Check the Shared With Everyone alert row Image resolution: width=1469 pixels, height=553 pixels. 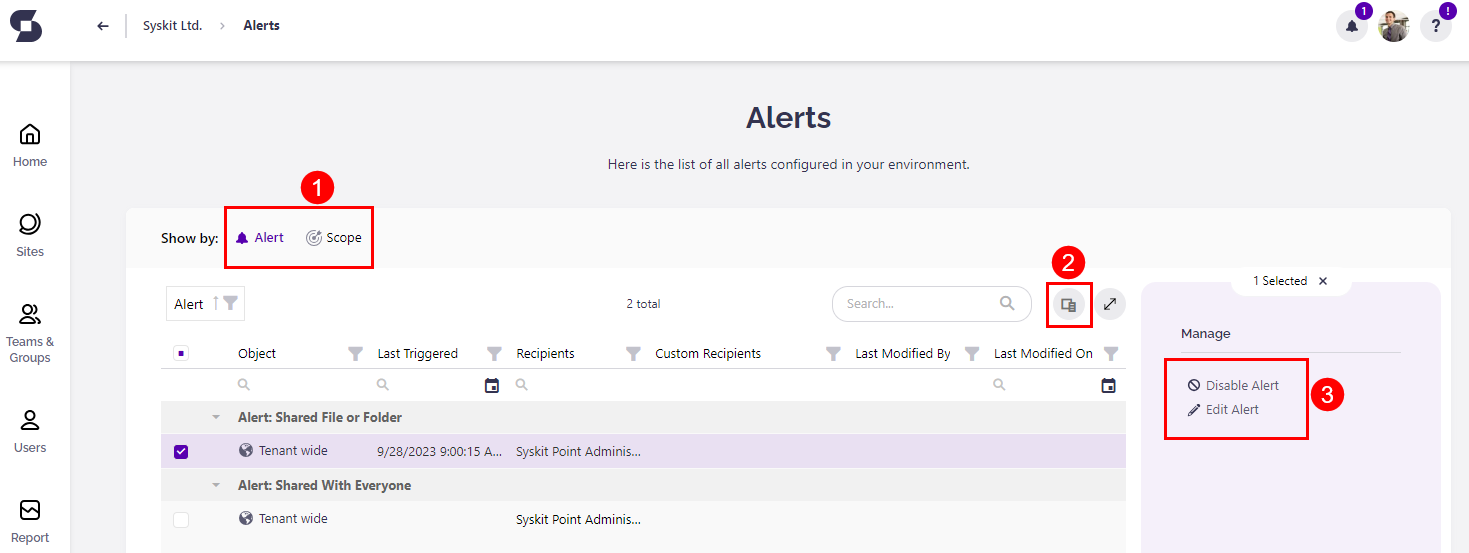pyautogui.click(x=181, y=520)
